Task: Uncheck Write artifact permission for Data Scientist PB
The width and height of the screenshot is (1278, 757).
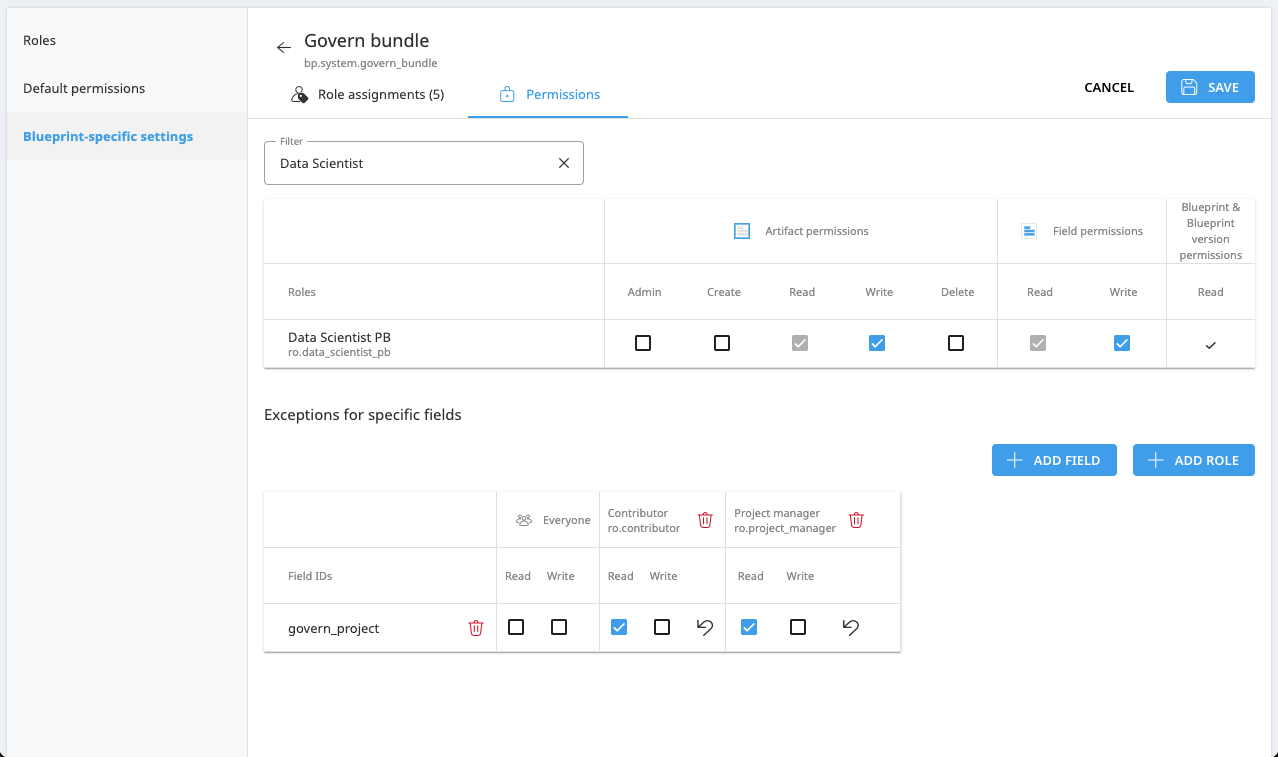Action: (x=876, y=342)
